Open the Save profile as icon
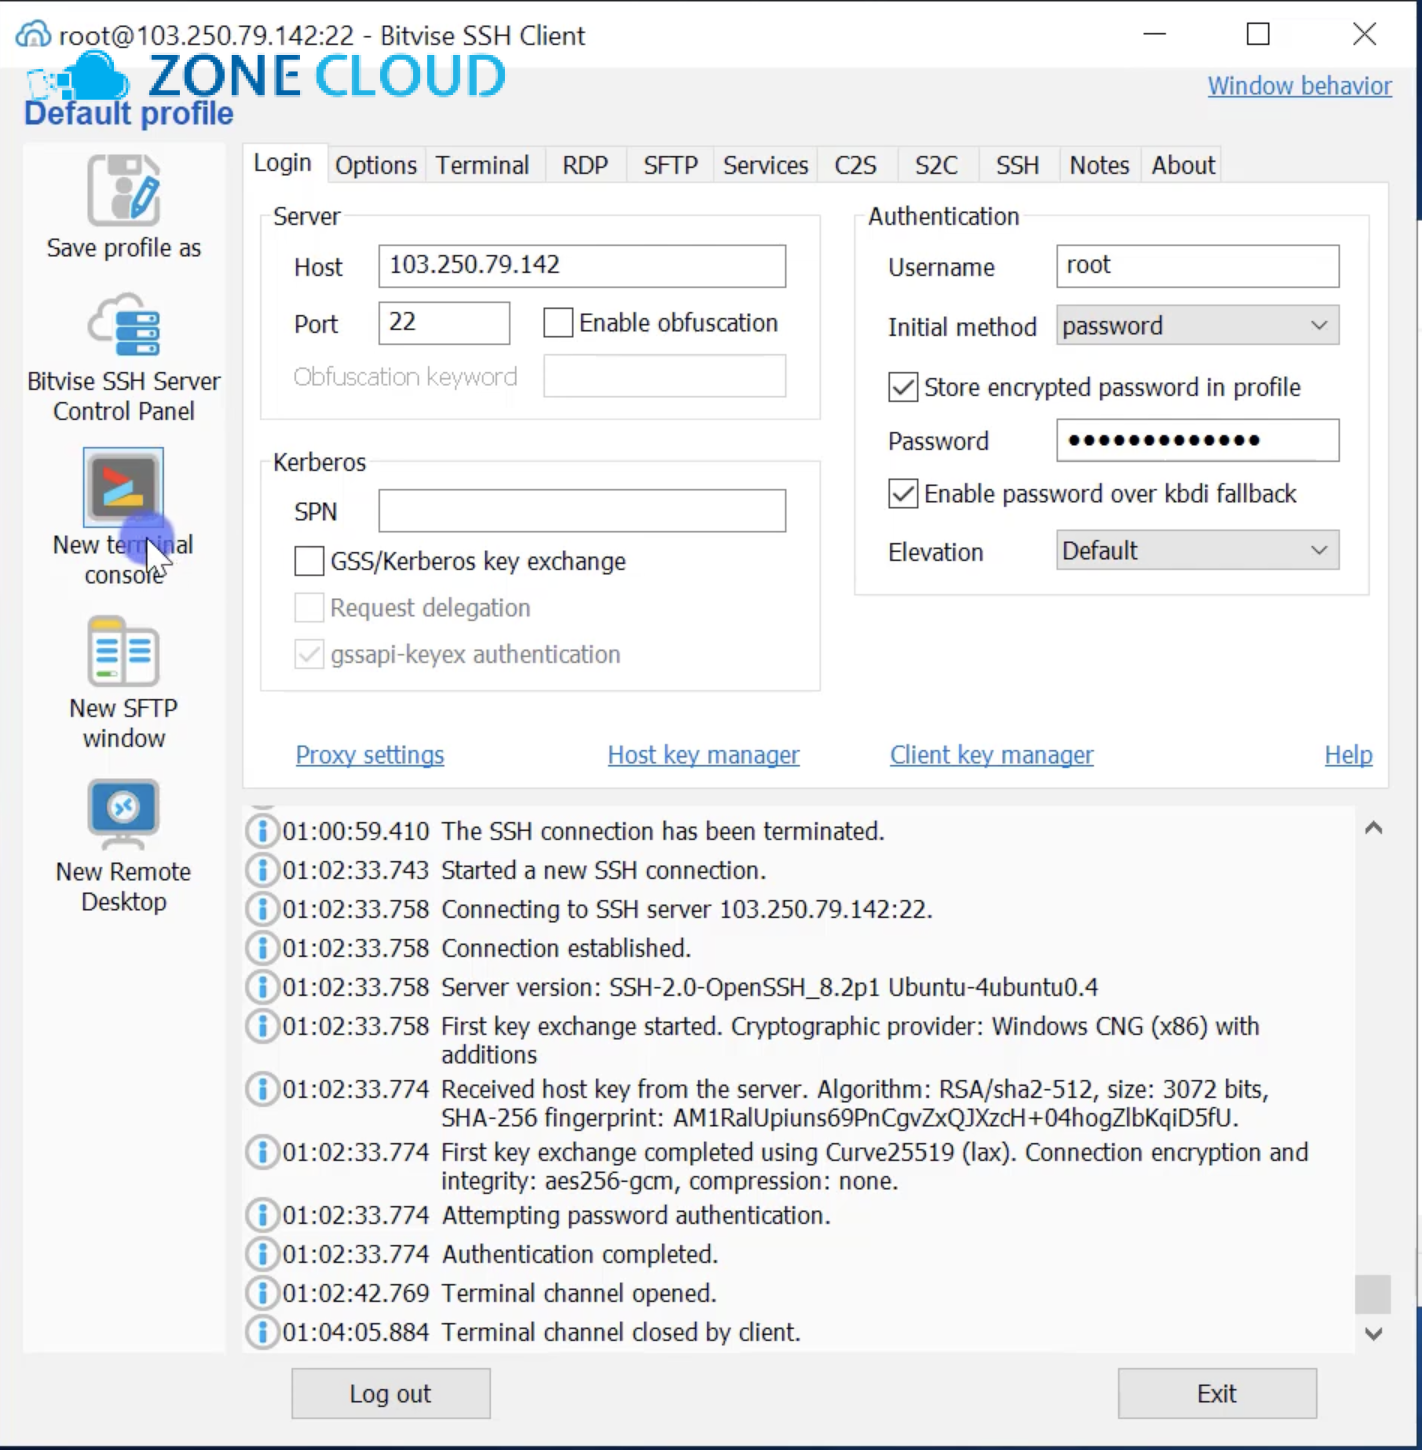 point(124,190)
